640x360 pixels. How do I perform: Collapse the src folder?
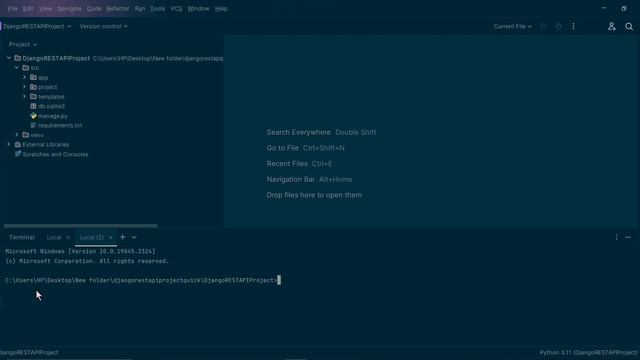tap(17, 67)
